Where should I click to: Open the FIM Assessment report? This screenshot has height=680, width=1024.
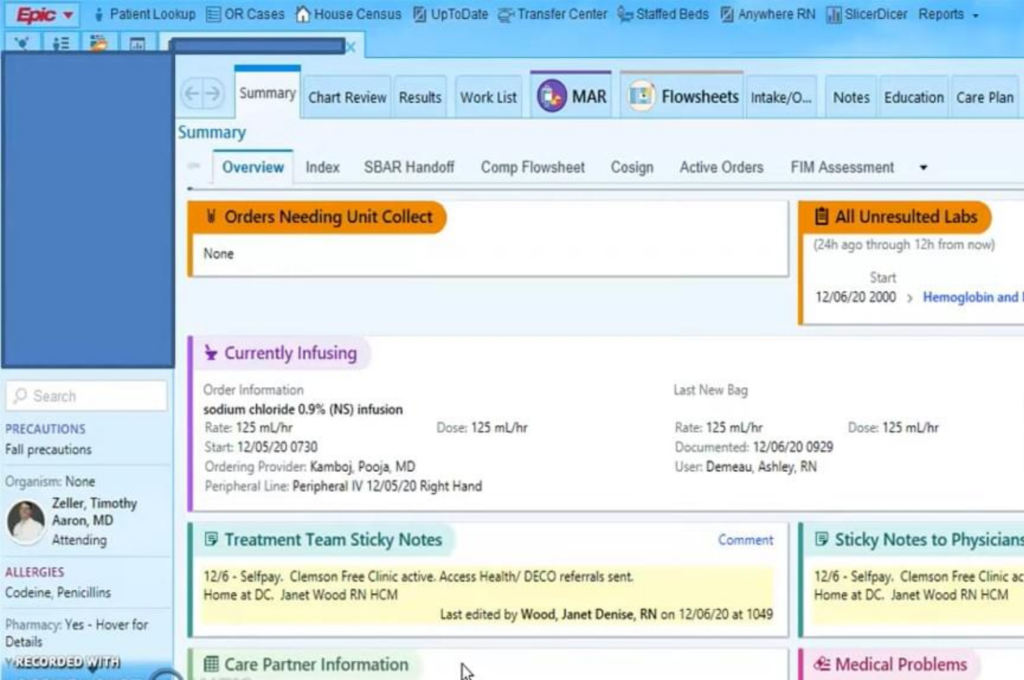coord(842,167)
